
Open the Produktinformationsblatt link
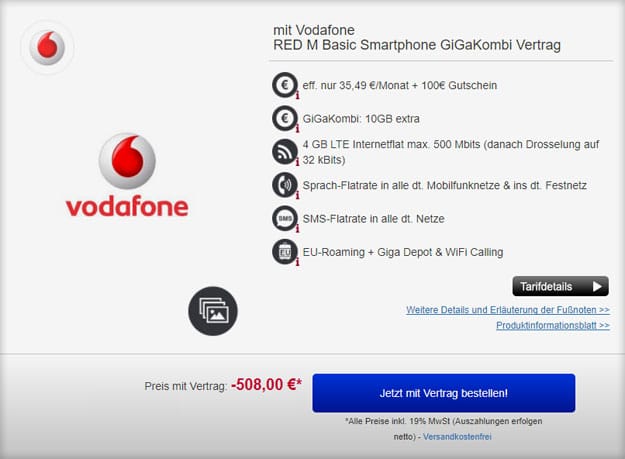(x=553, y=326)
